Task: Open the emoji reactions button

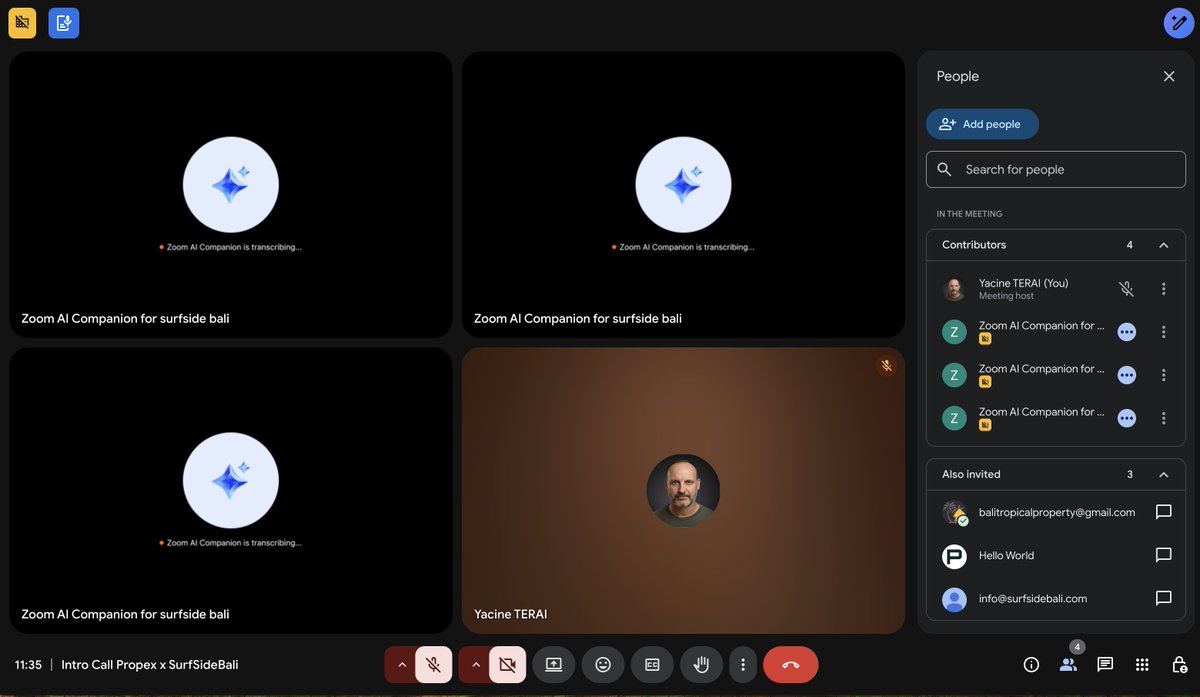Action: (603, 665)
